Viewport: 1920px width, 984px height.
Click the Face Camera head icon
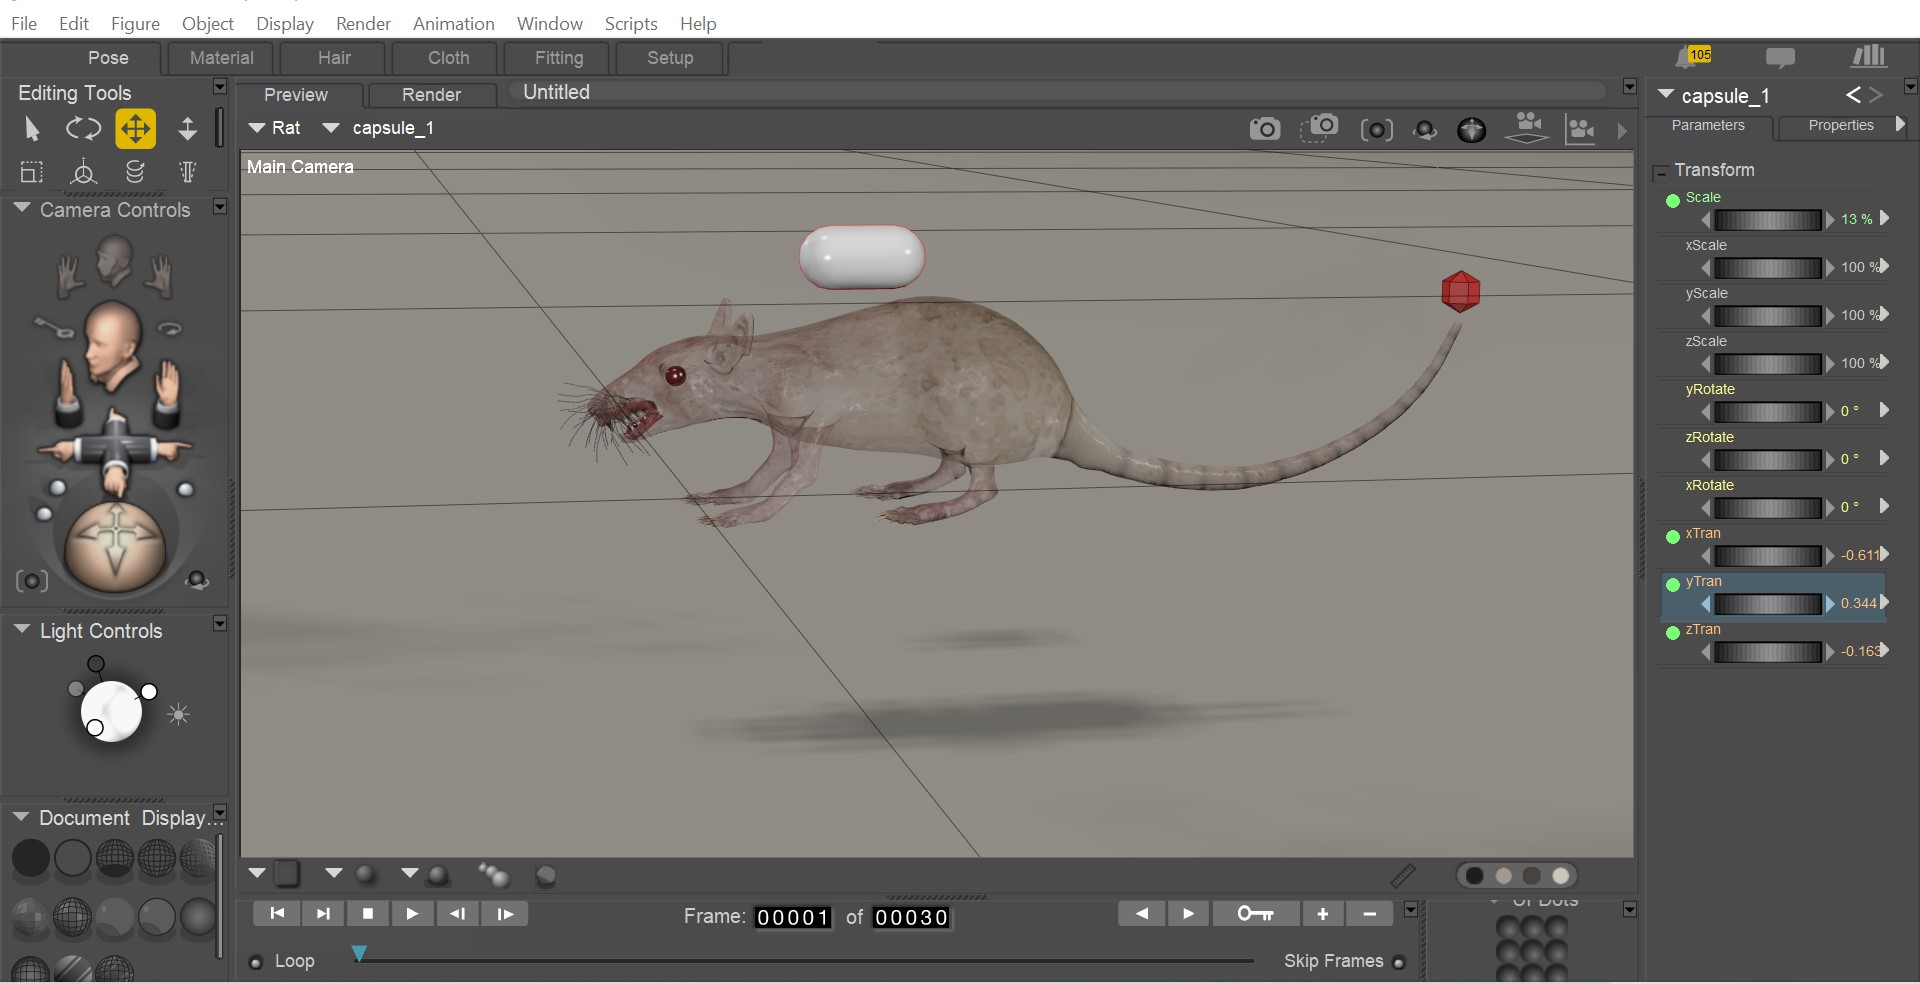[113, 260]
